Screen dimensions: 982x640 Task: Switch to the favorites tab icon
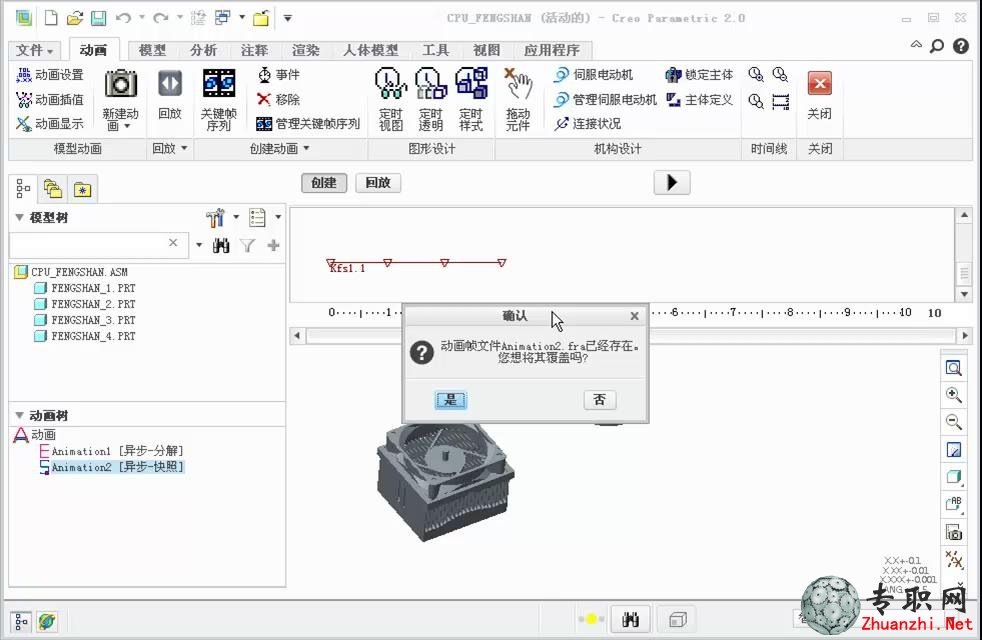82,189
